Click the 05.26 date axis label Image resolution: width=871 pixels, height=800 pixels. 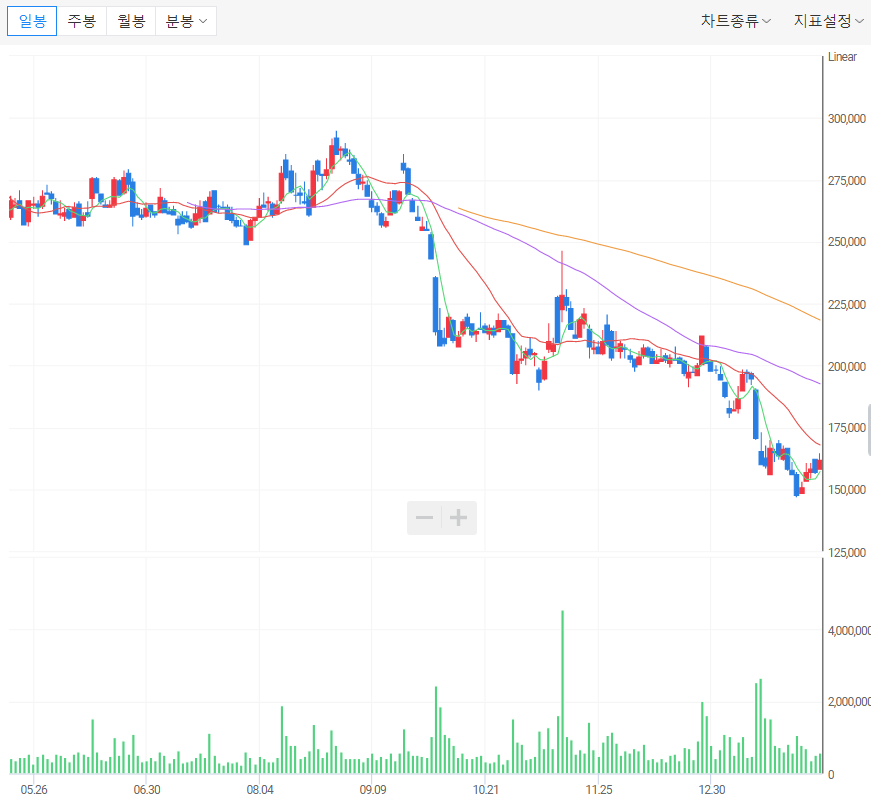[x=34, y=789]
